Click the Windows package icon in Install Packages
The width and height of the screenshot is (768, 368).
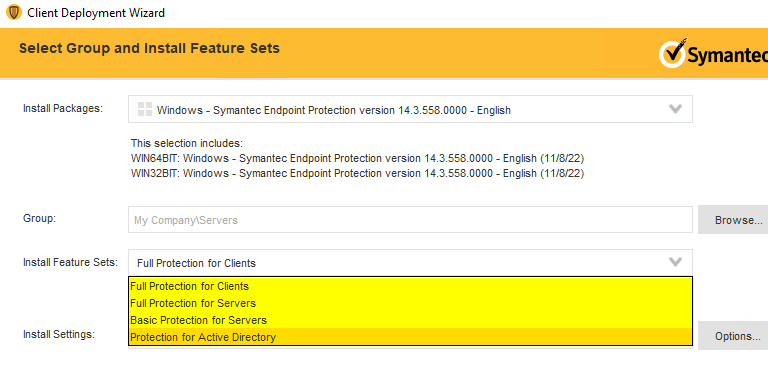coord(145,109)
